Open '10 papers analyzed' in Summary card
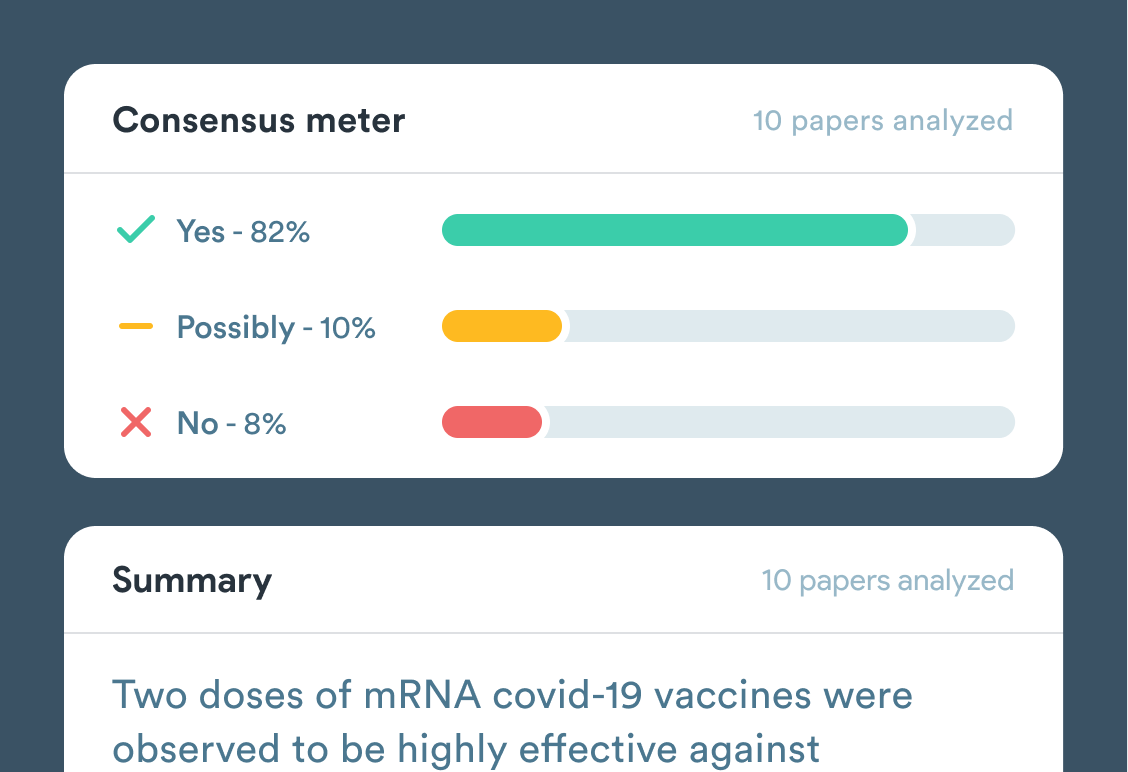The width and height of the screenshot is (1128, 772). [x=887, y=580]
